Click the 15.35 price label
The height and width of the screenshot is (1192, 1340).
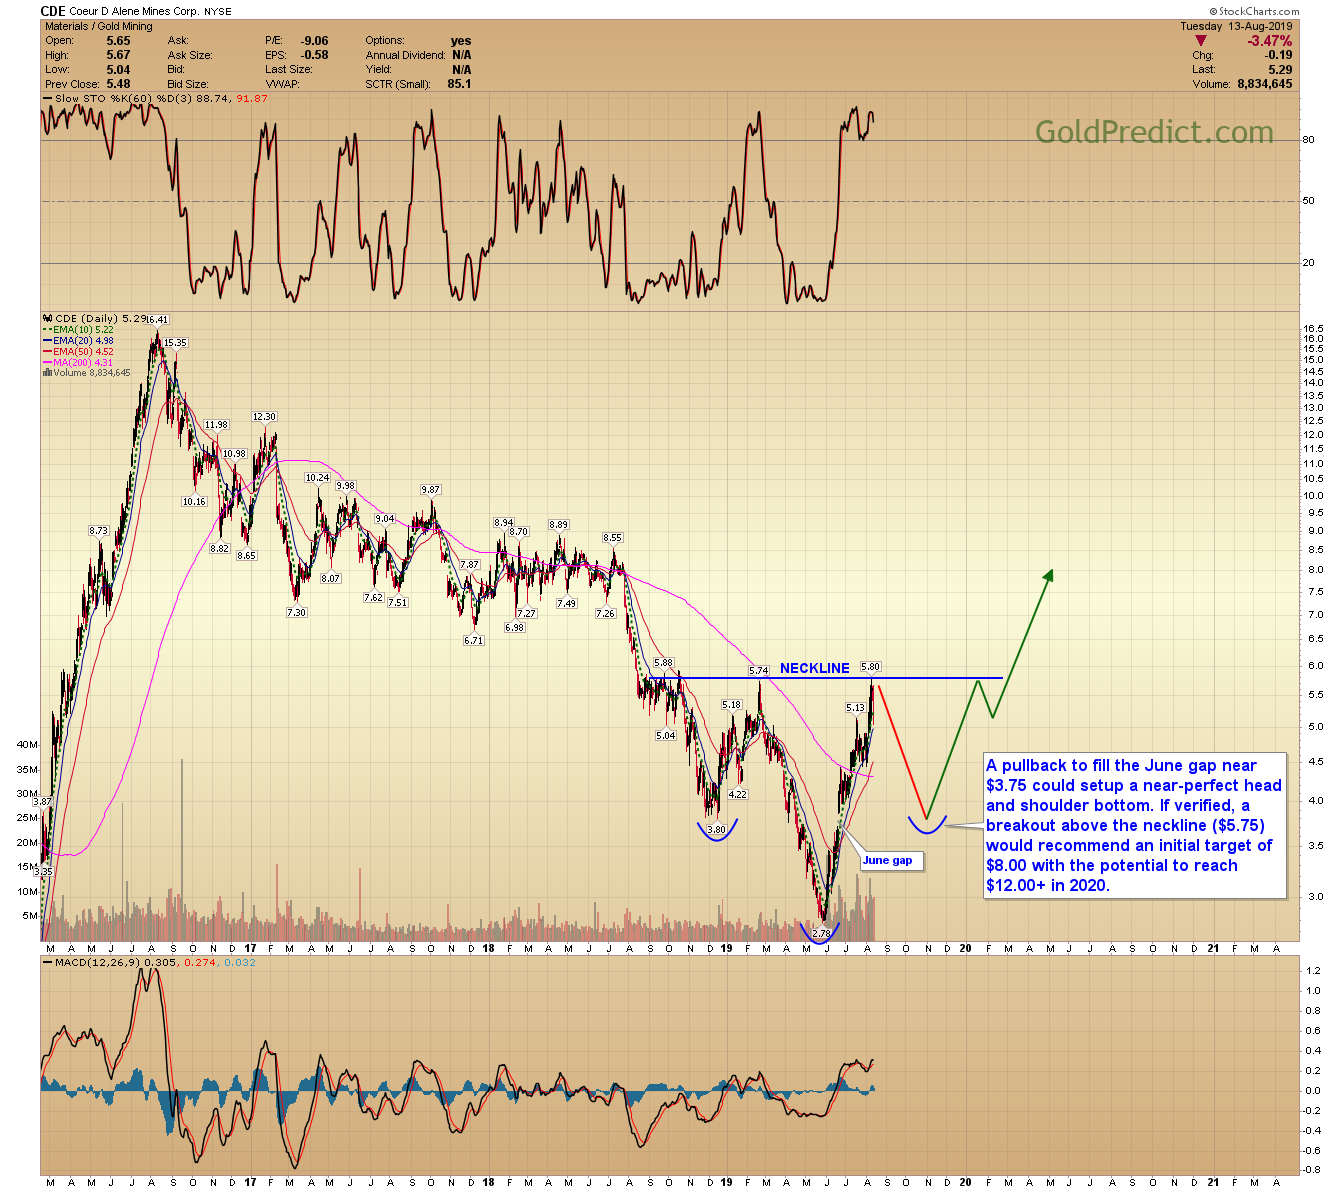pos(175,342)
